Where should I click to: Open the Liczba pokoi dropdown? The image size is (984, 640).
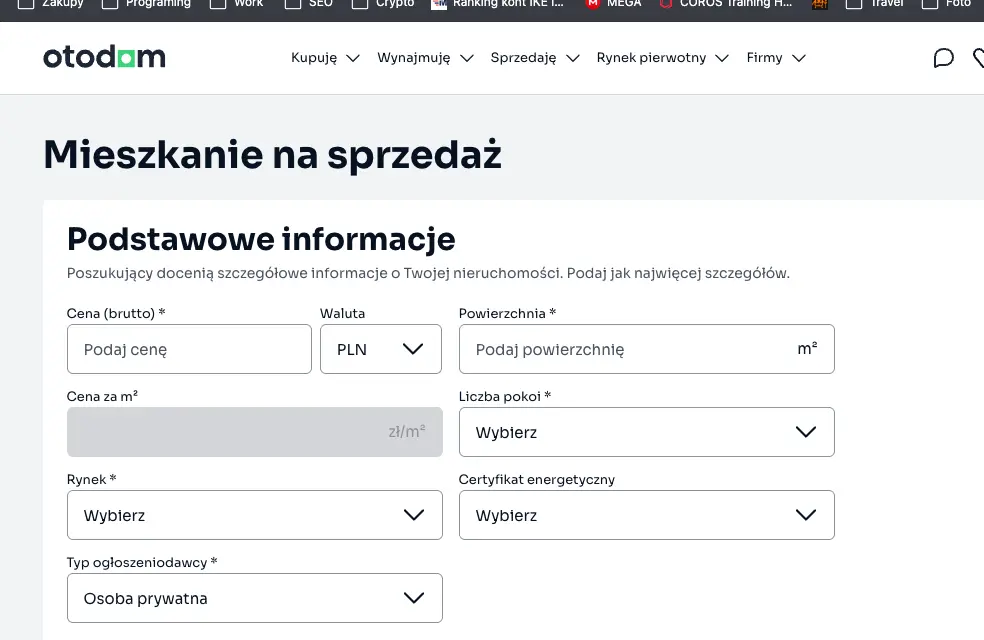pyautogui.click(x=646, y=432)
